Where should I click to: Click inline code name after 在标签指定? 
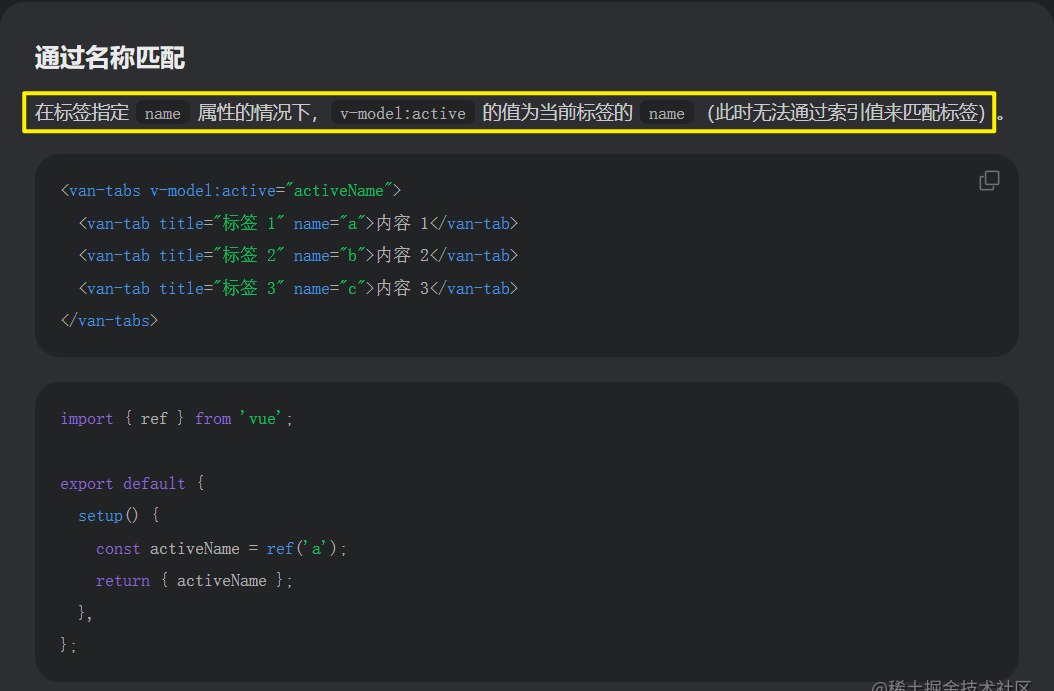[163, 113]
